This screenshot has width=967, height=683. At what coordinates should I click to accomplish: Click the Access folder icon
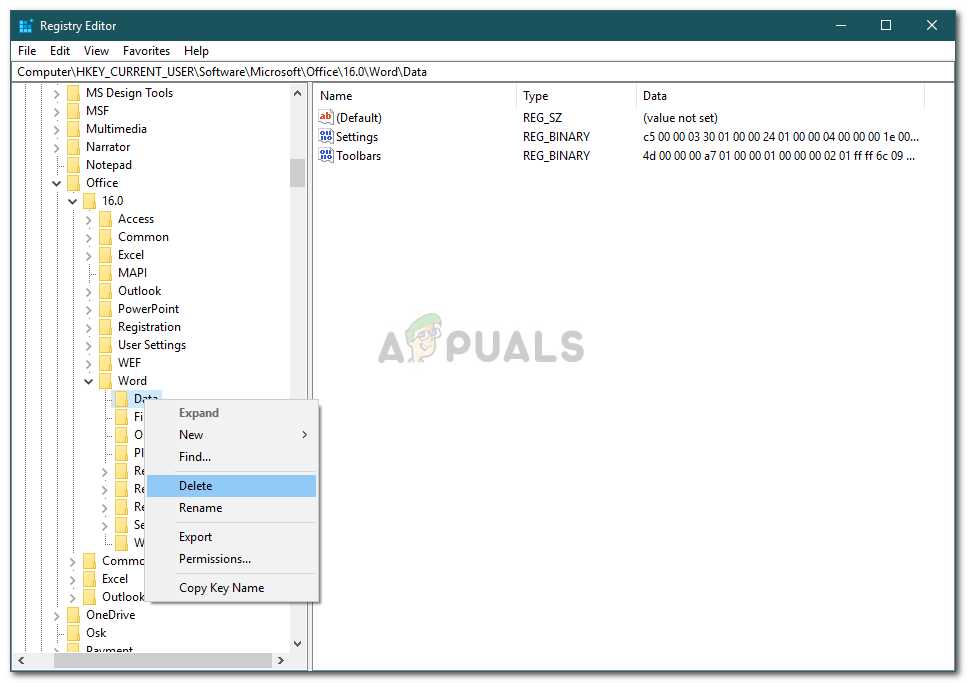click(x=106, y=219)
